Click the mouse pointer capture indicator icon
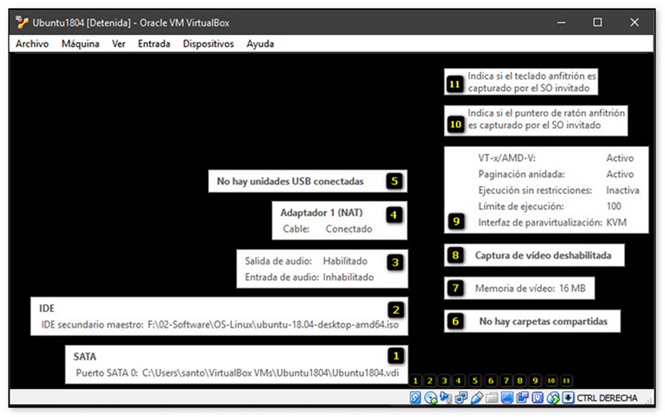This screenshot has width=665, height=417. (553, 397)
